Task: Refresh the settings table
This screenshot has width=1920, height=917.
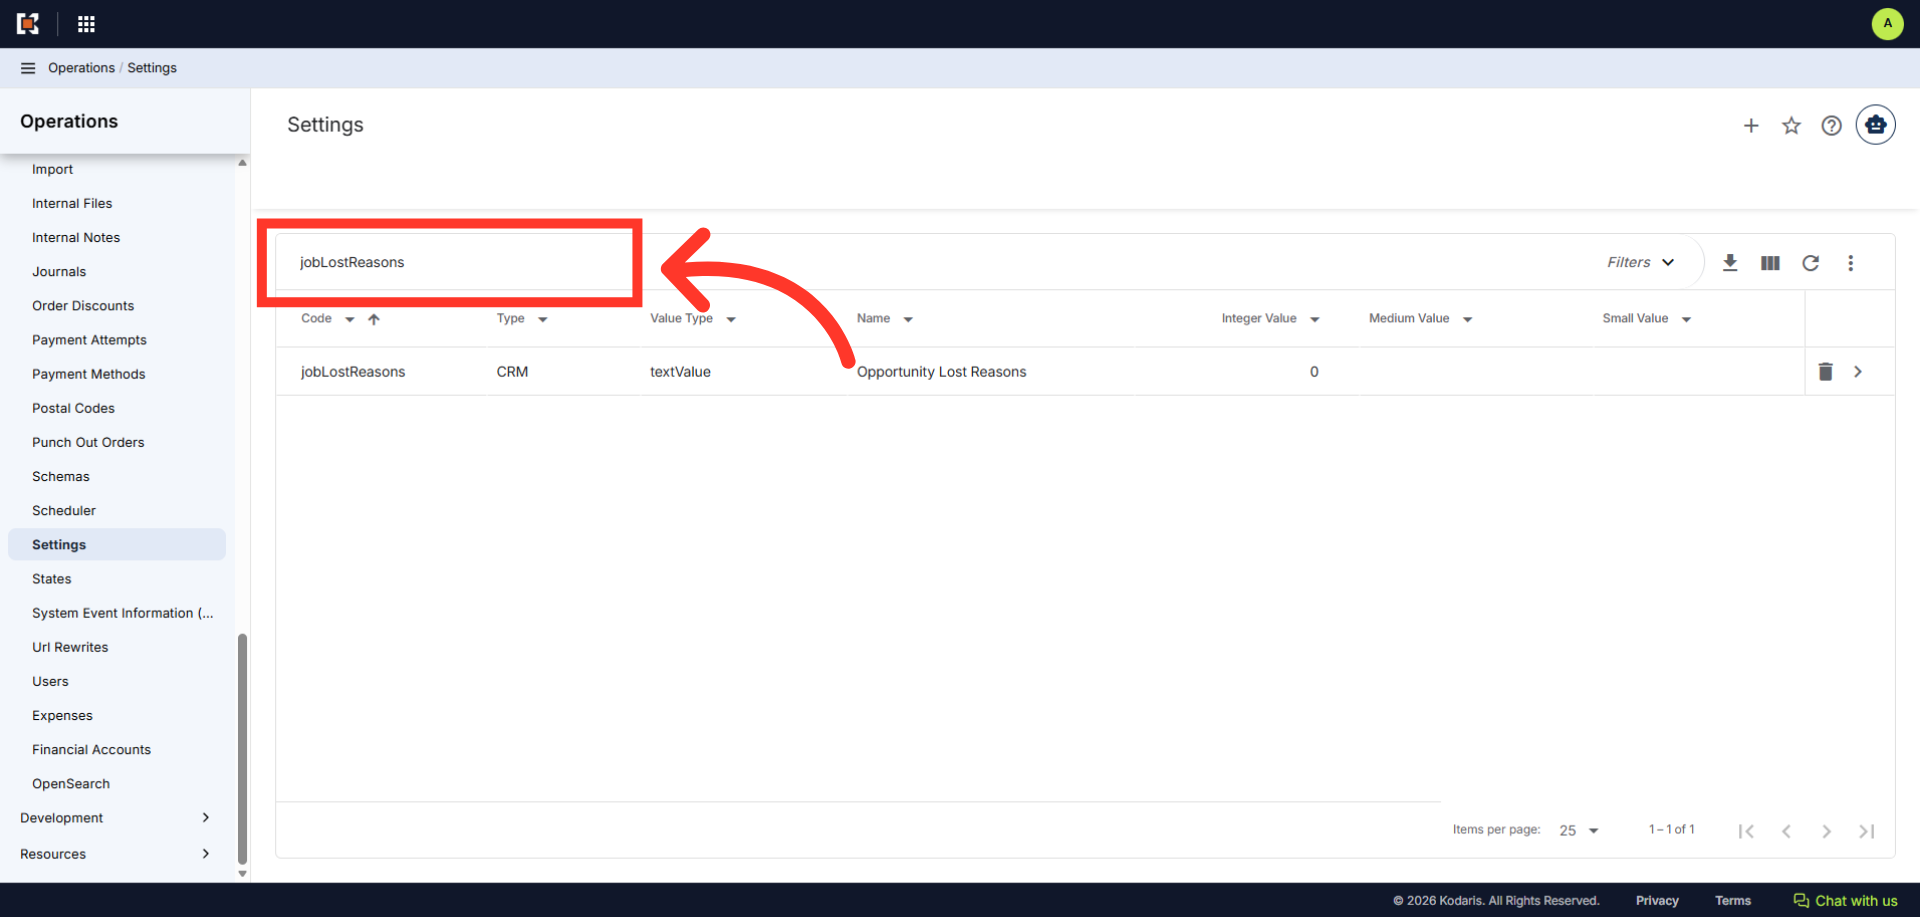Action: 1810,263
